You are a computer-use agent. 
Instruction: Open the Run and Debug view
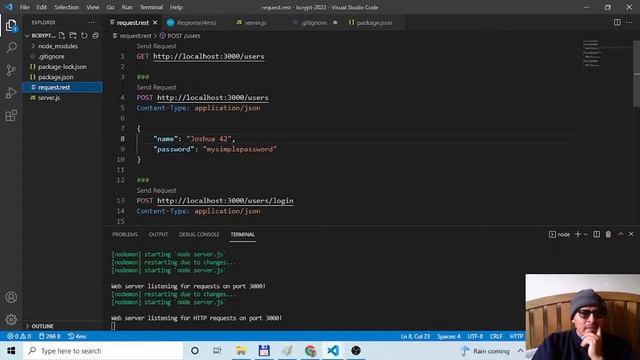[x=11, y=93]
